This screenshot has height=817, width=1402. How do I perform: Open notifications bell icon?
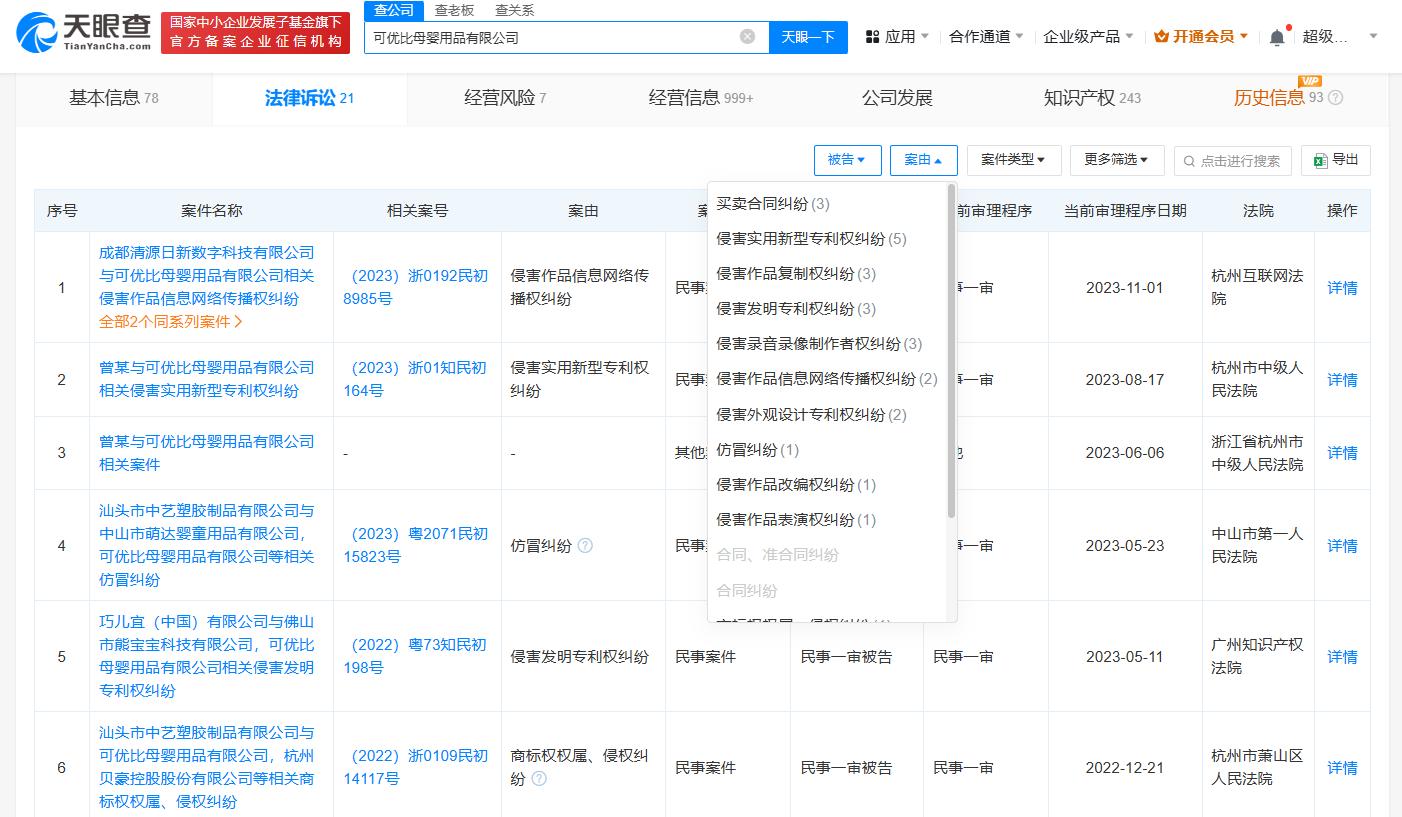[1277, 37]
